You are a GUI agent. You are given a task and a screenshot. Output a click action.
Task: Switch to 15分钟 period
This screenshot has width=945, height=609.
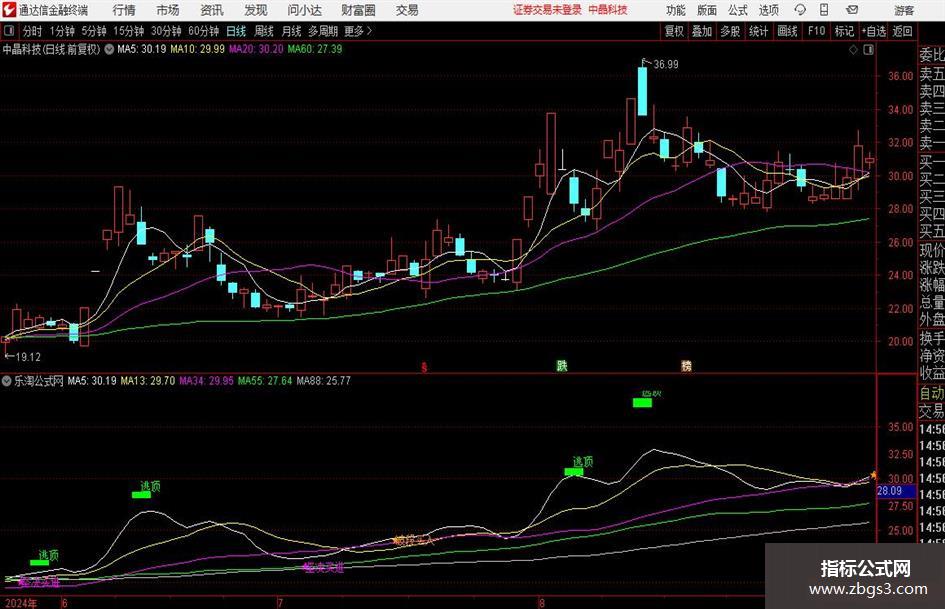pyautogui.click(x=128, y=31)
